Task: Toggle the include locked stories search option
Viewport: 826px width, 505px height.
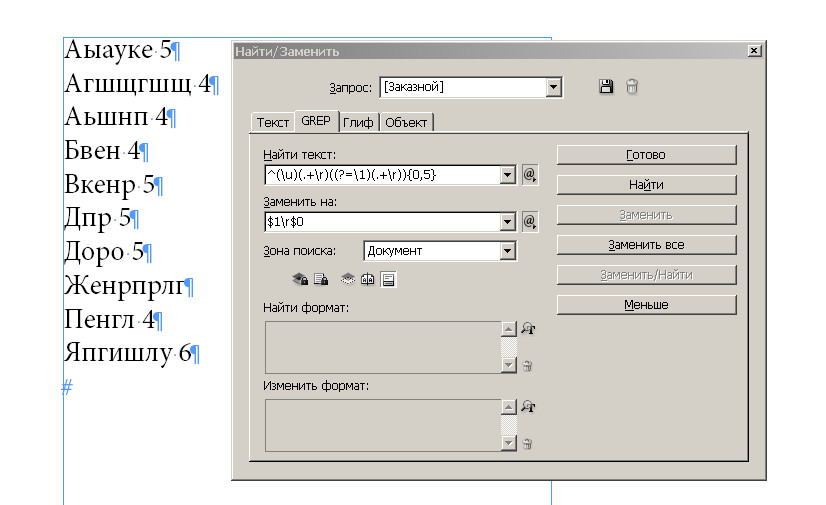Action: [321, 279]
